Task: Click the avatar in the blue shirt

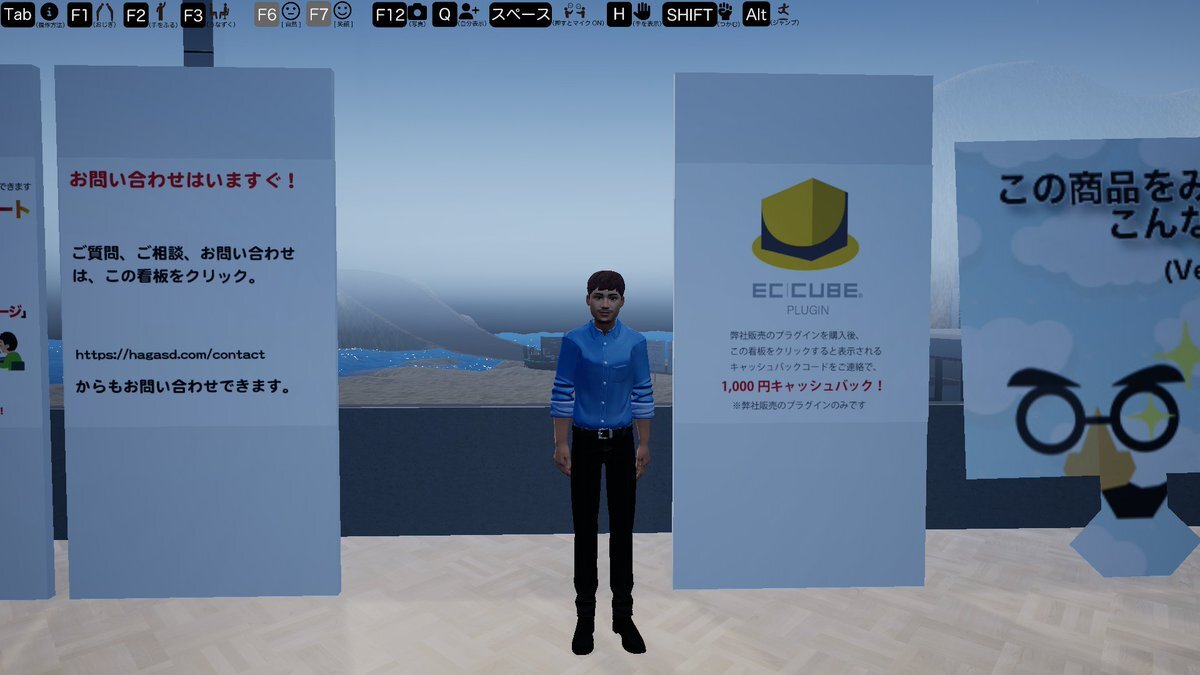Action: pos(602,461)
